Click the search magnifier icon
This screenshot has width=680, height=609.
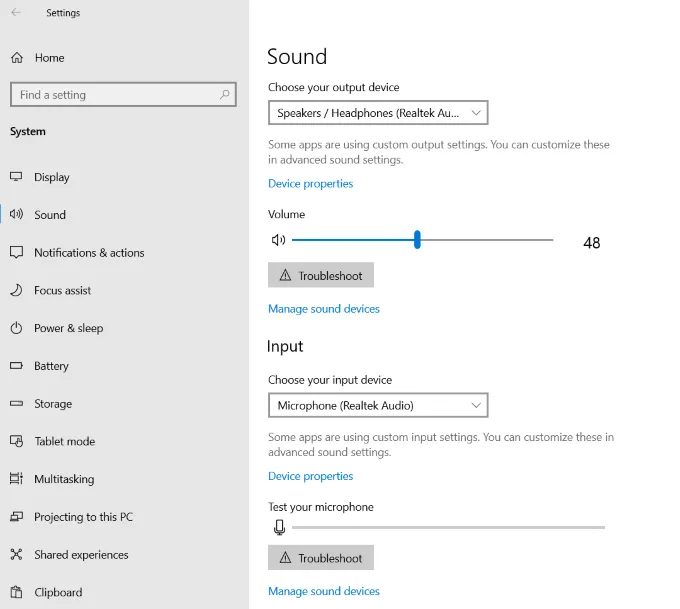(225, 95)
